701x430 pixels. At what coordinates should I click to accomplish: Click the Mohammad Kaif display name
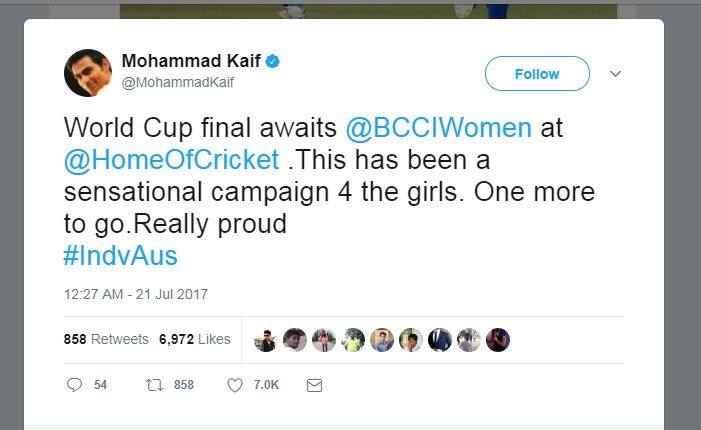click(191, 61)
